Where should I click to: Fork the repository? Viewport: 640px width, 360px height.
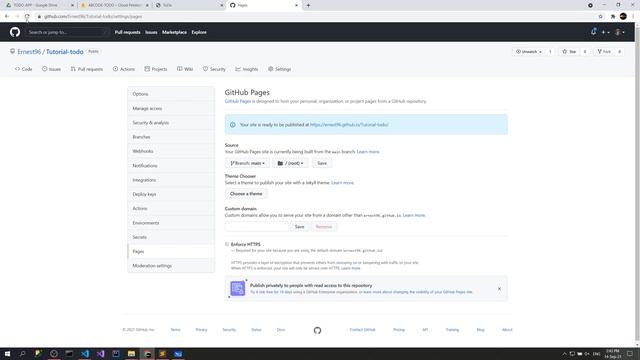(604, 52)
